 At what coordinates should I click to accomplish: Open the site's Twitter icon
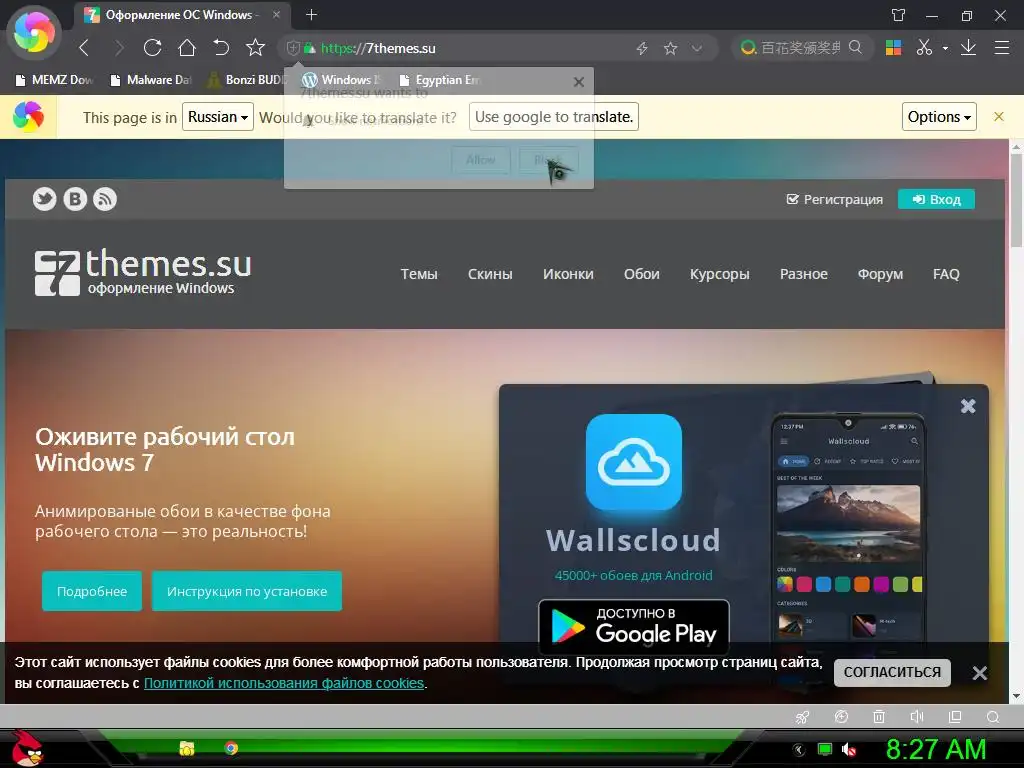tap(44, 199)
